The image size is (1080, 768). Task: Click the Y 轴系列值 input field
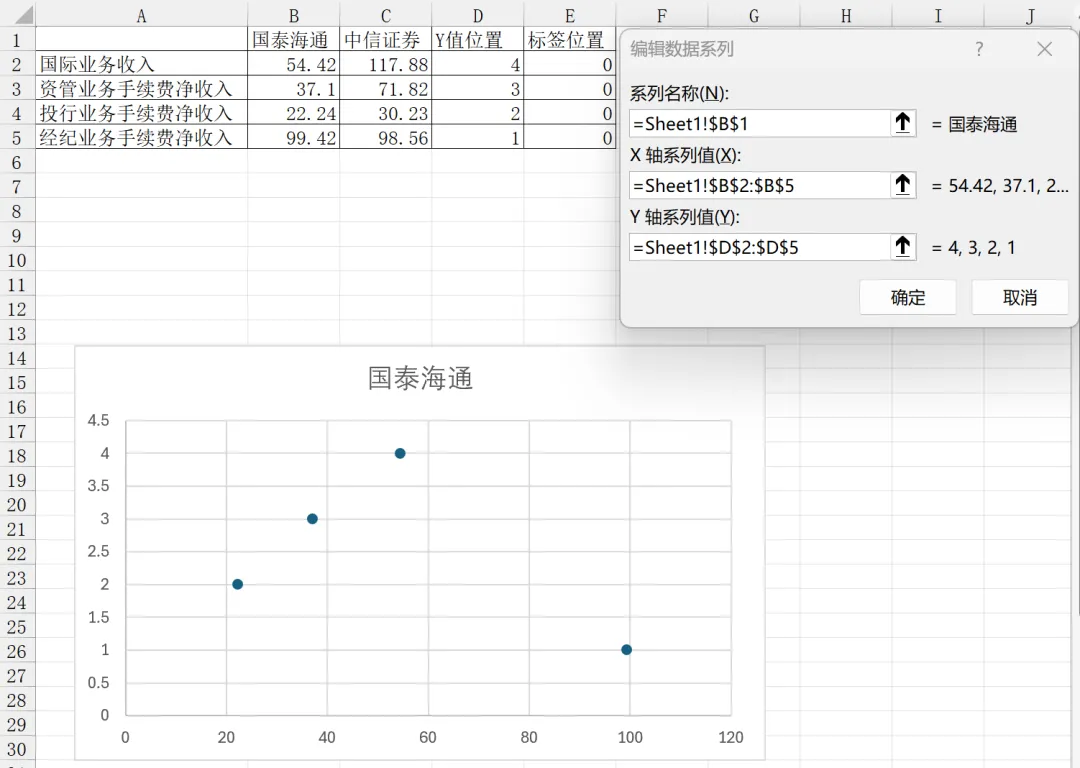point(760,247)
